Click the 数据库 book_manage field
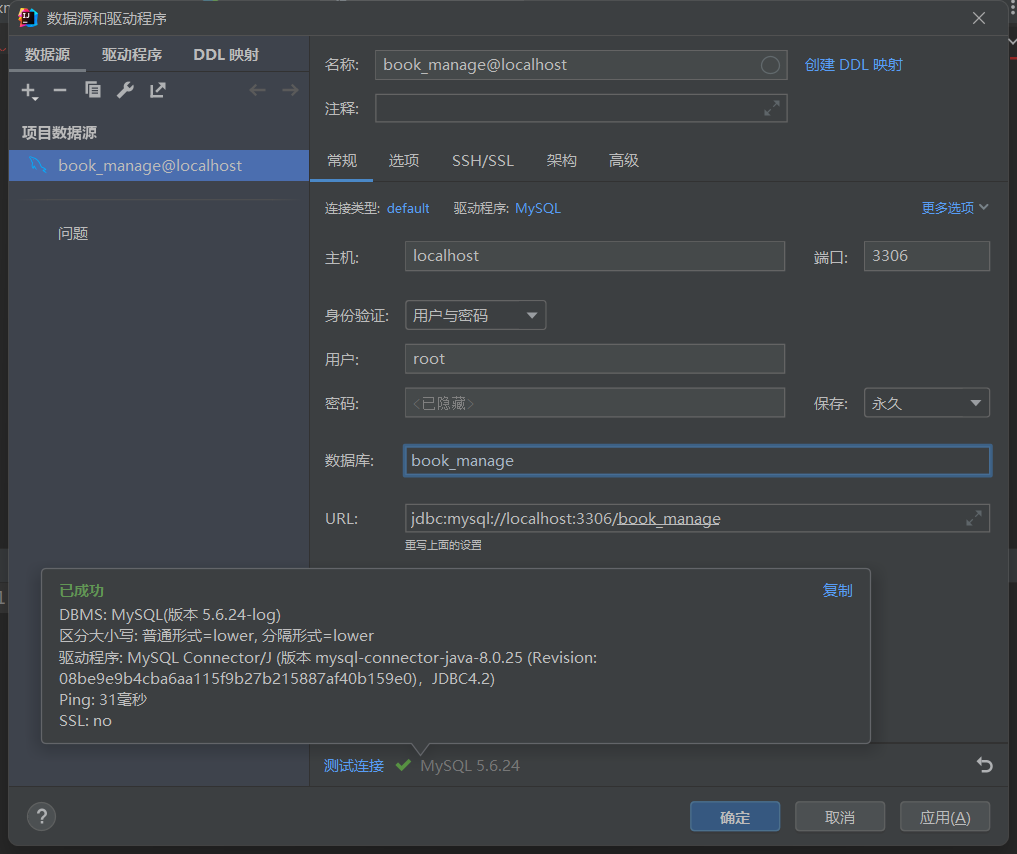This screenshot has width=1017, height=854. click(x=697, y=460)
